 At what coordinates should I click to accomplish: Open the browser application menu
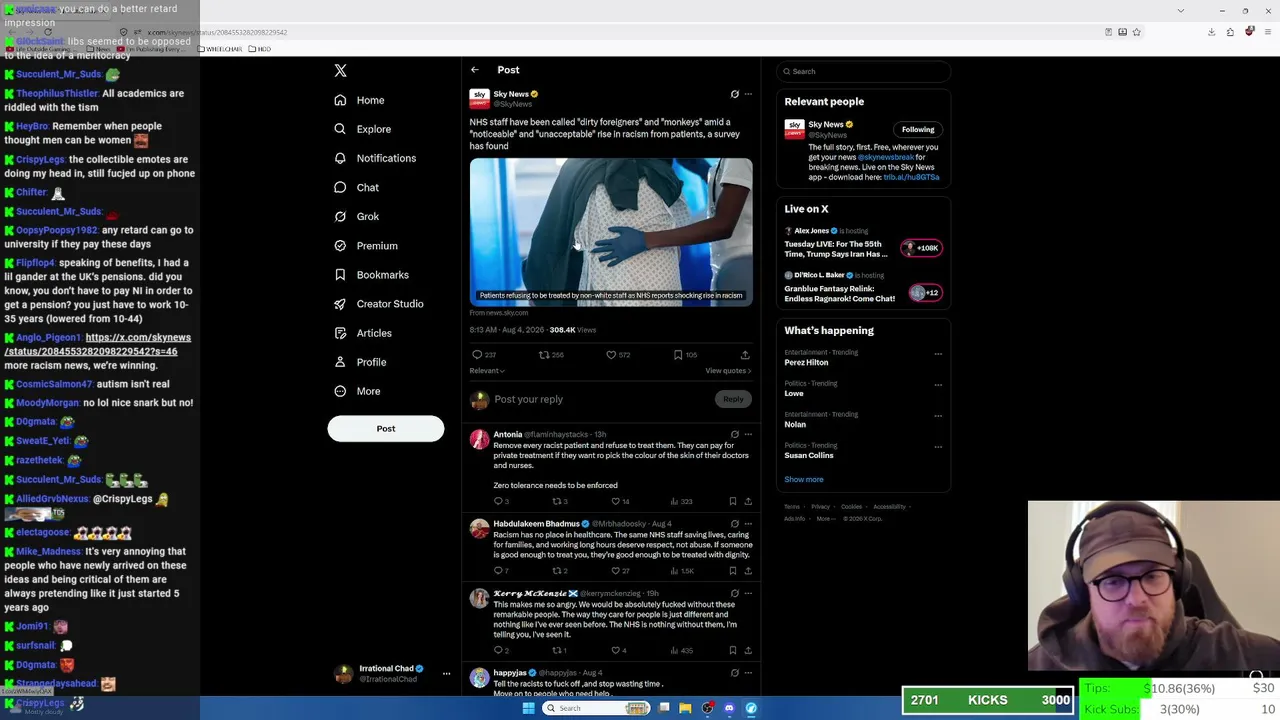pos(1266,32)
